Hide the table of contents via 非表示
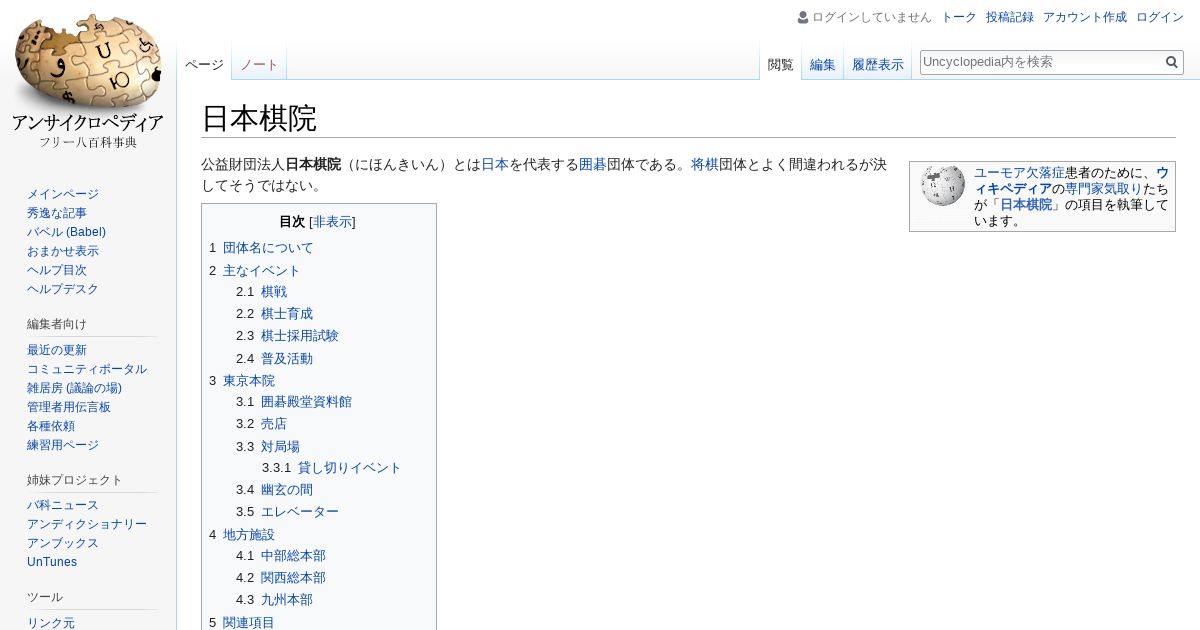This screenshot has height=630, width=1200. point(332,222)
